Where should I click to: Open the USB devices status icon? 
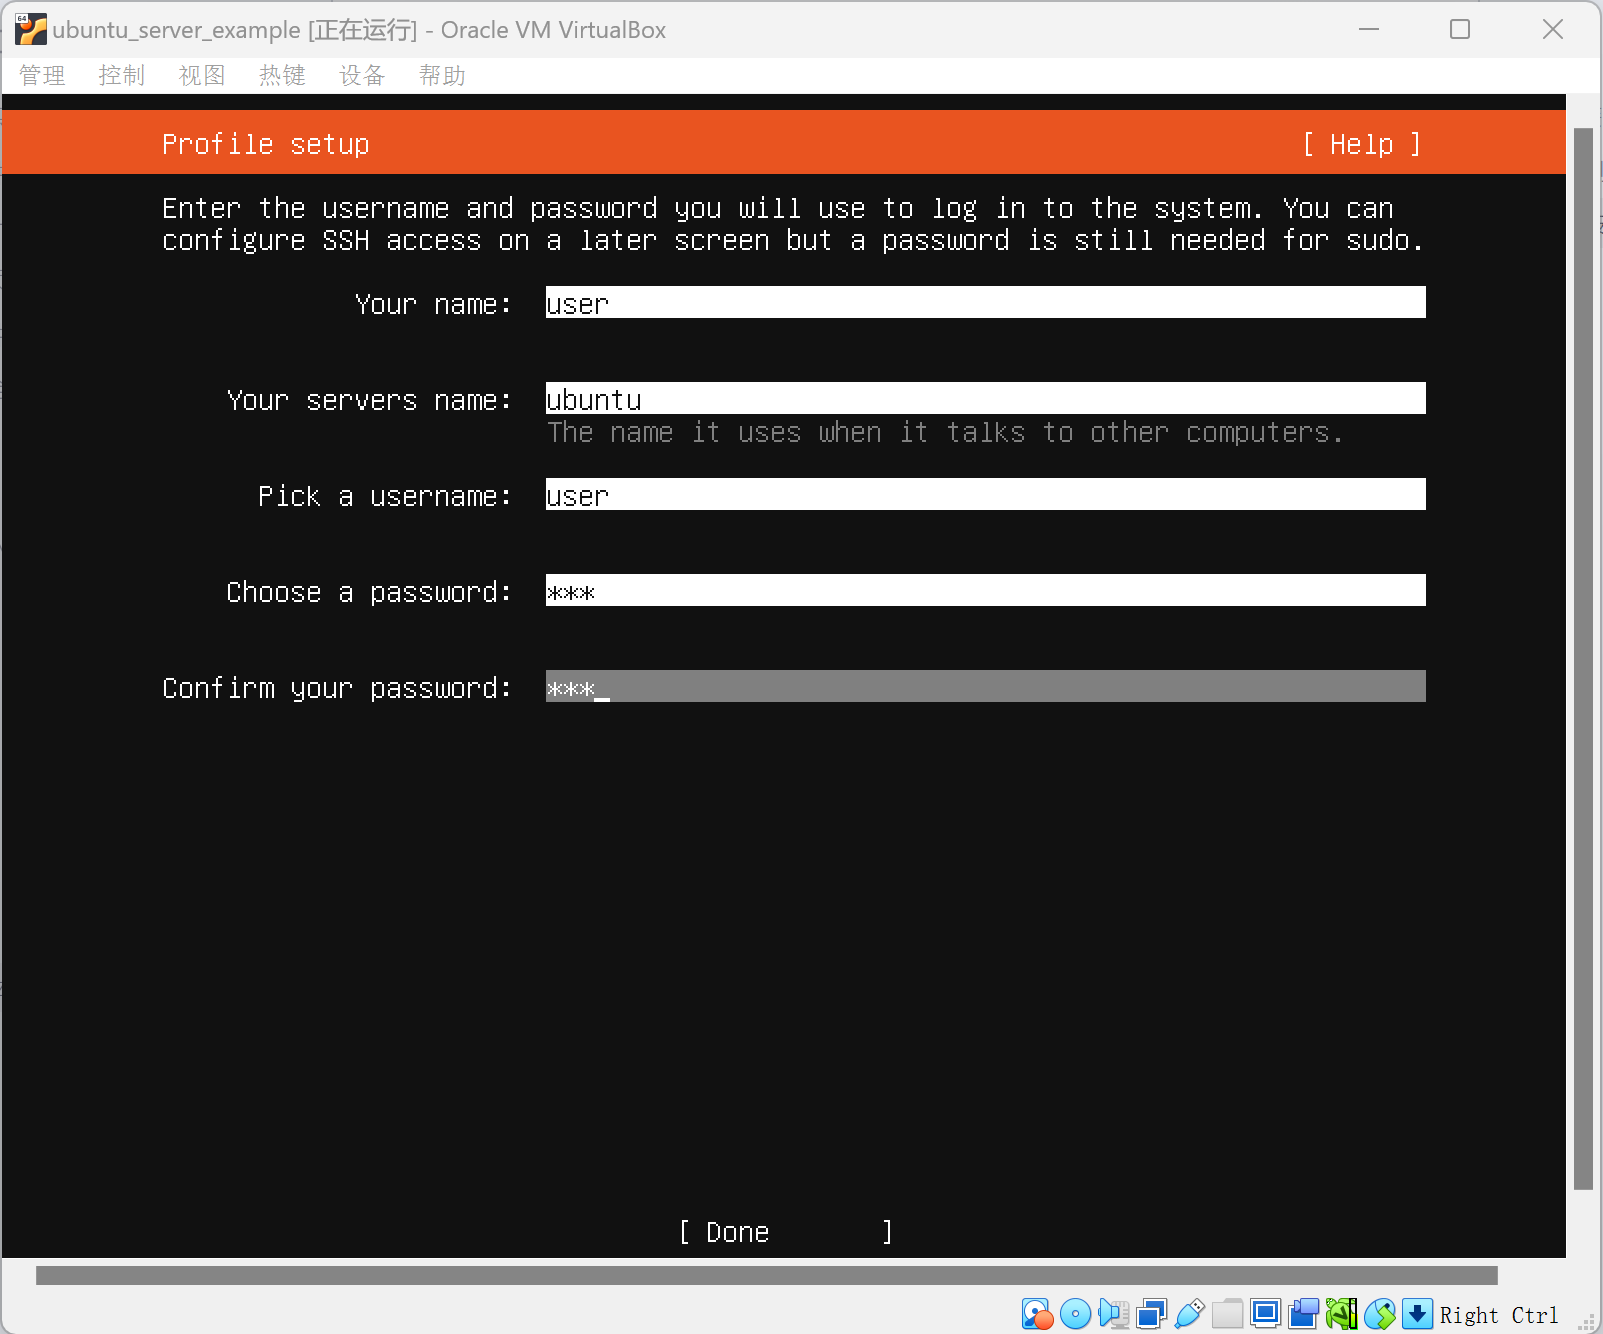pyautogui.click(x=1189, y=1314)
